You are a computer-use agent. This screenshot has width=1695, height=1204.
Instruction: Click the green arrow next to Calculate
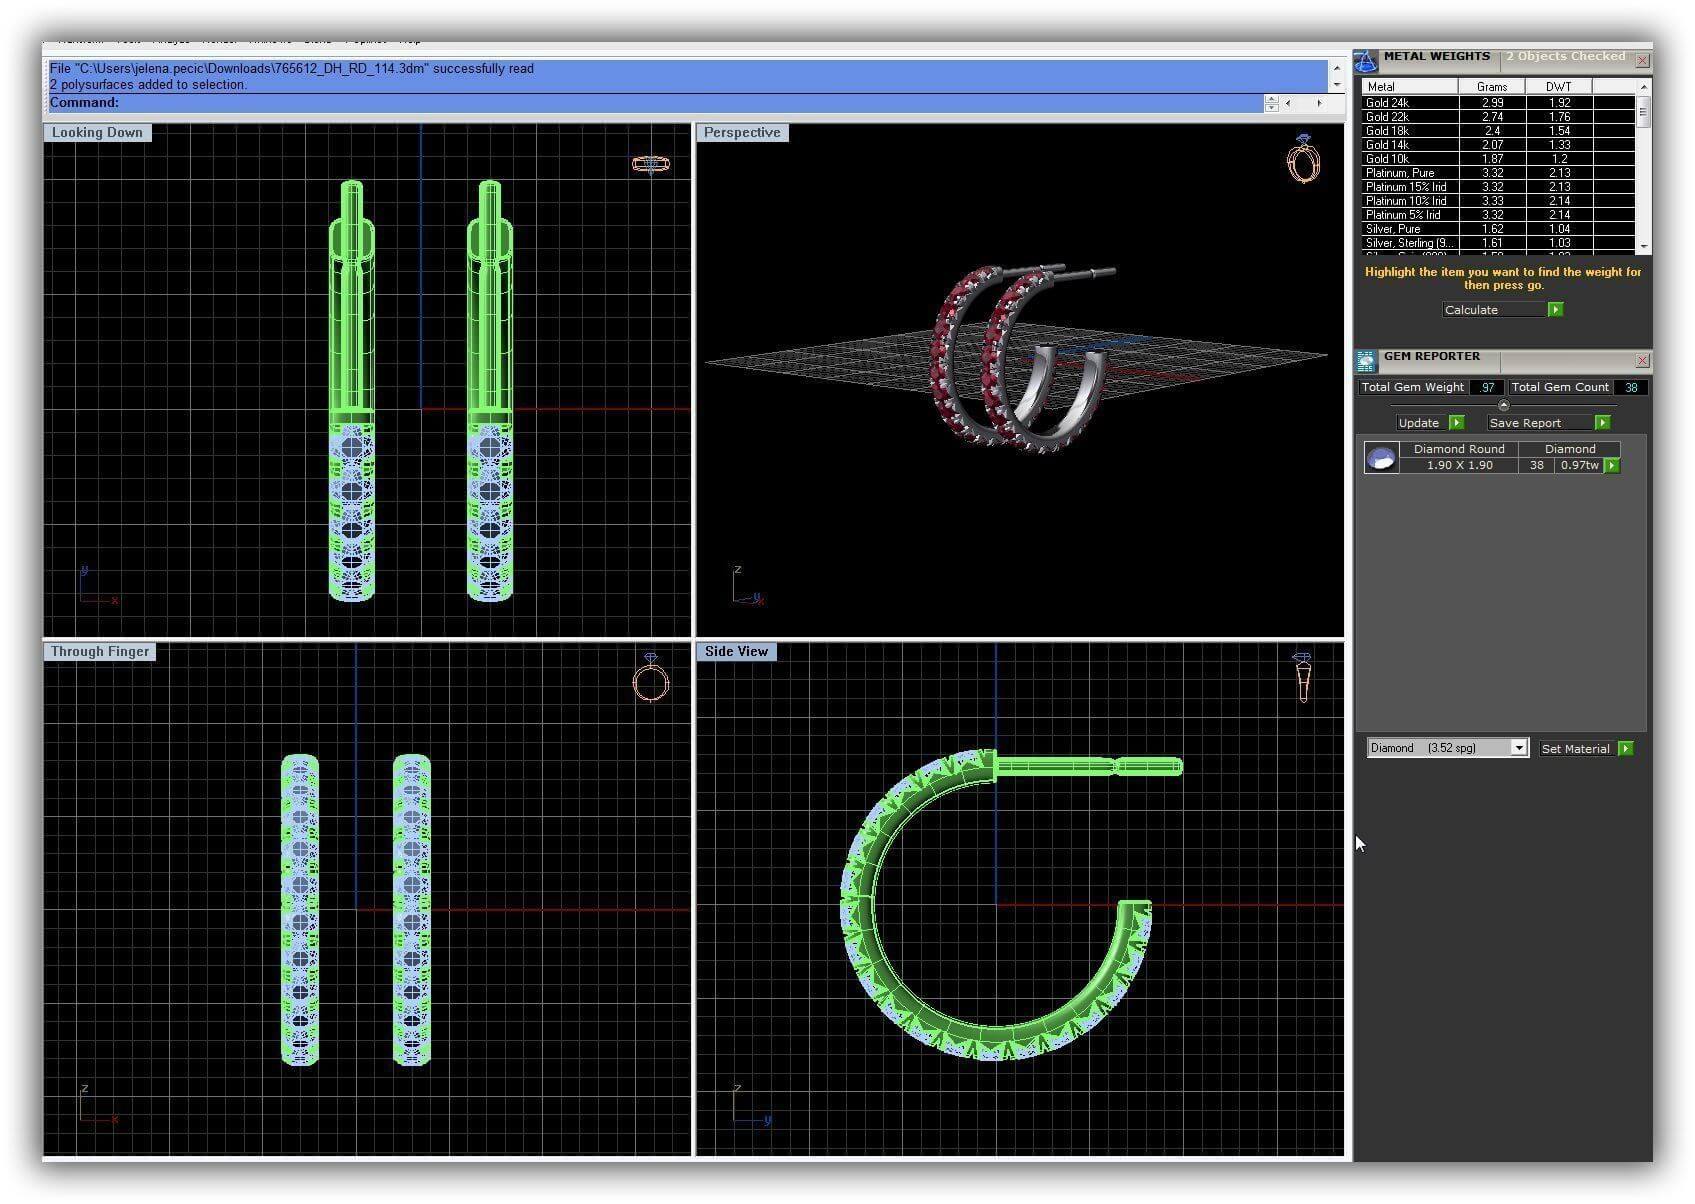(x=1555, y=310)
